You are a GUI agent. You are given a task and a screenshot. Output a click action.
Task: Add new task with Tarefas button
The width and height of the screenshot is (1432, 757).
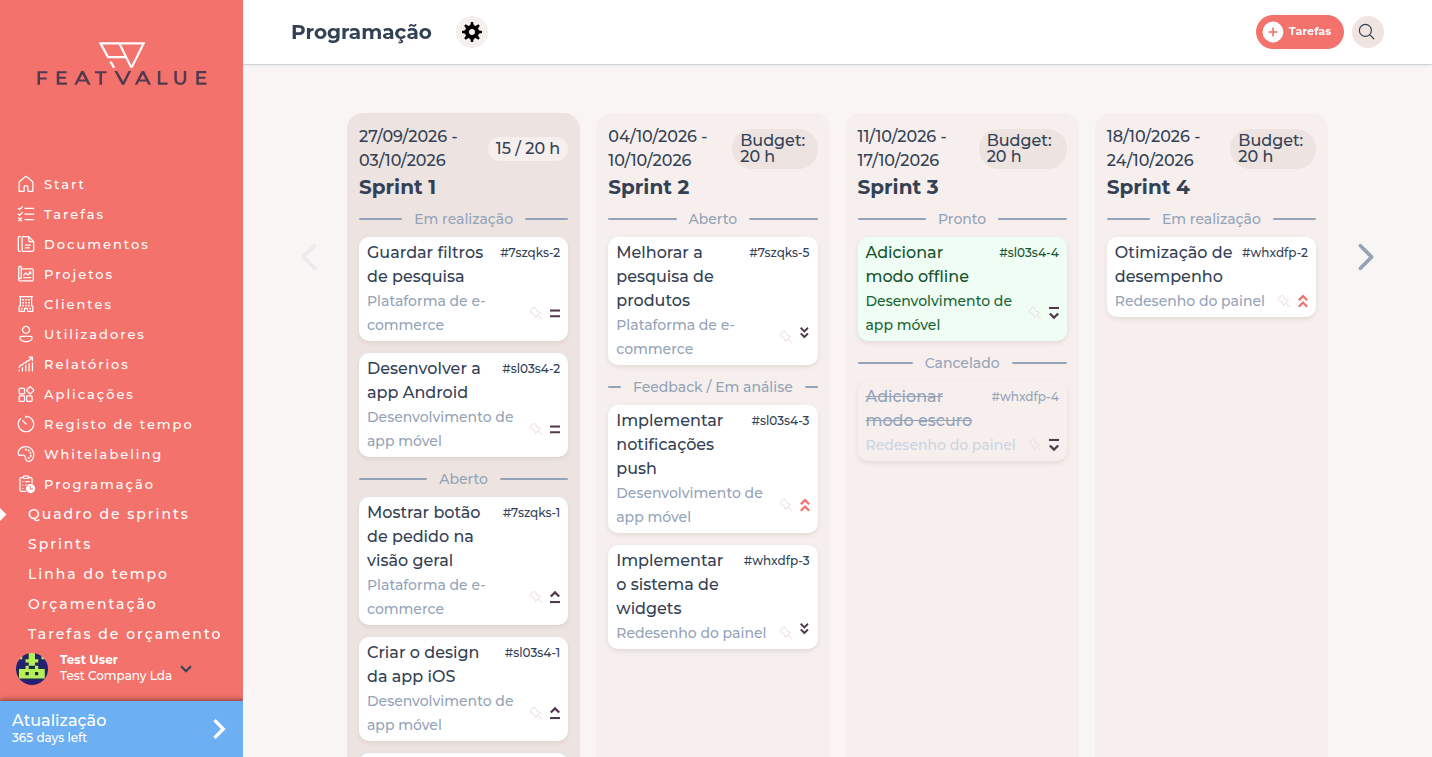[x=1299, y=32]
